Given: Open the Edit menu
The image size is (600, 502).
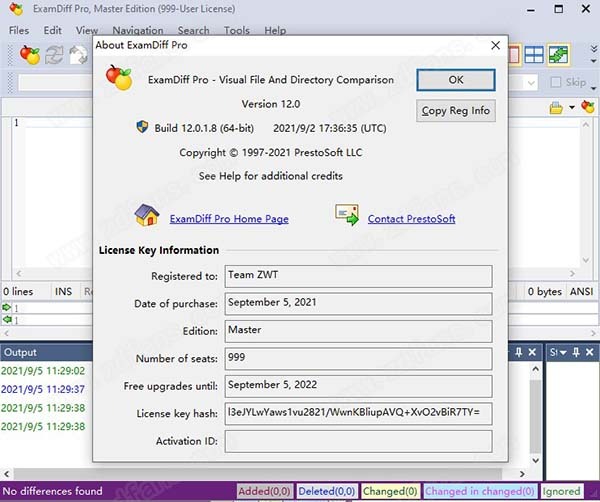Looking at the screenshot, I should point(52,30).
